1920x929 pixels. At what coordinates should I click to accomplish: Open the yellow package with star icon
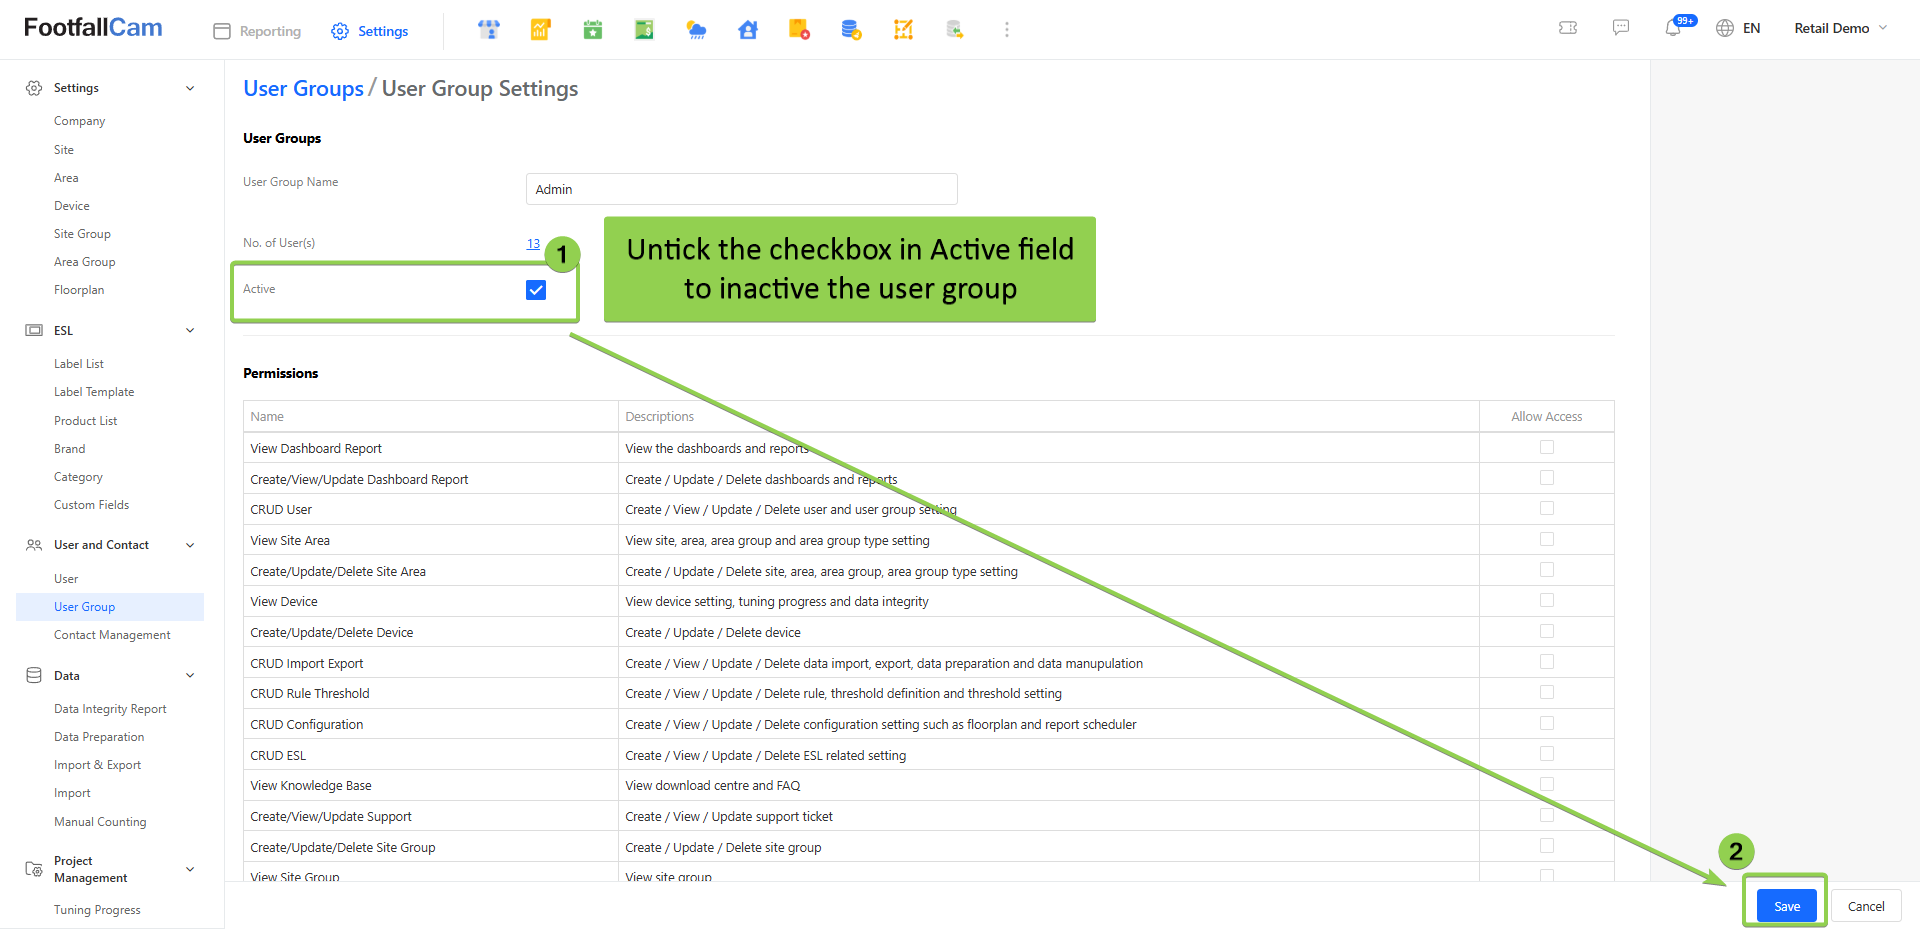point(799,30)
